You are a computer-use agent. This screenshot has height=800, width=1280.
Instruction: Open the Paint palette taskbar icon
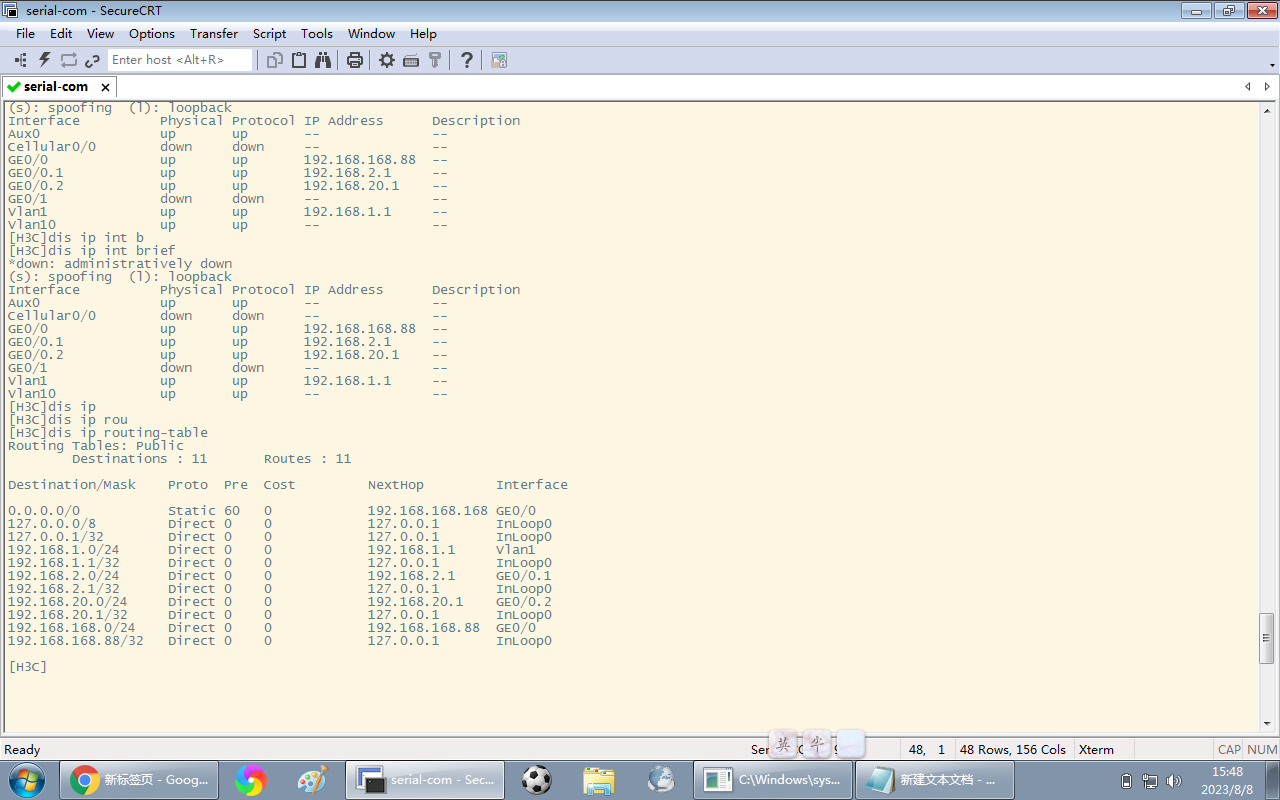tap(313, 780)
